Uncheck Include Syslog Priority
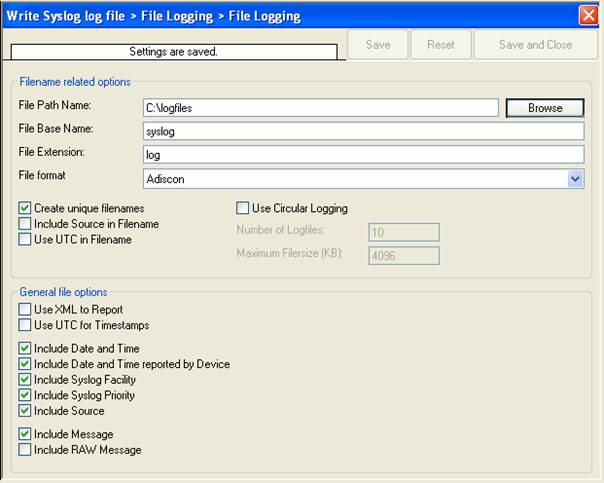604x483 pixels. click(25, 395)
